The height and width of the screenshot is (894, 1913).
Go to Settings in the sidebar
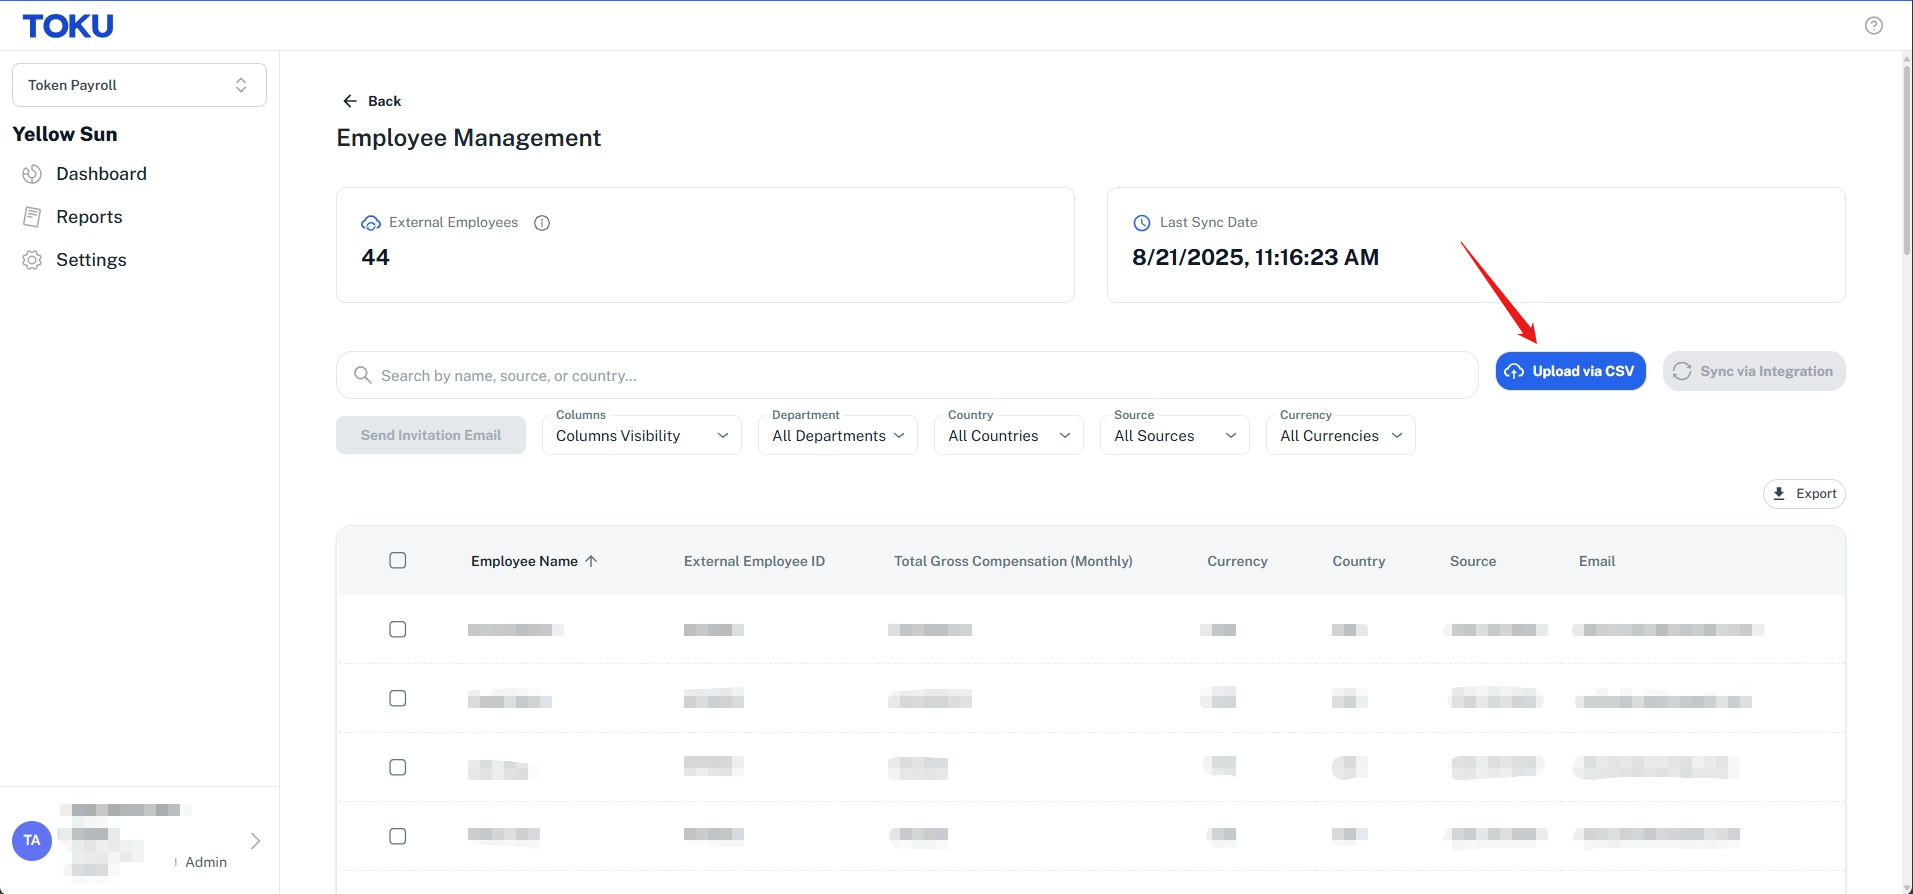[x=91, y=260]
